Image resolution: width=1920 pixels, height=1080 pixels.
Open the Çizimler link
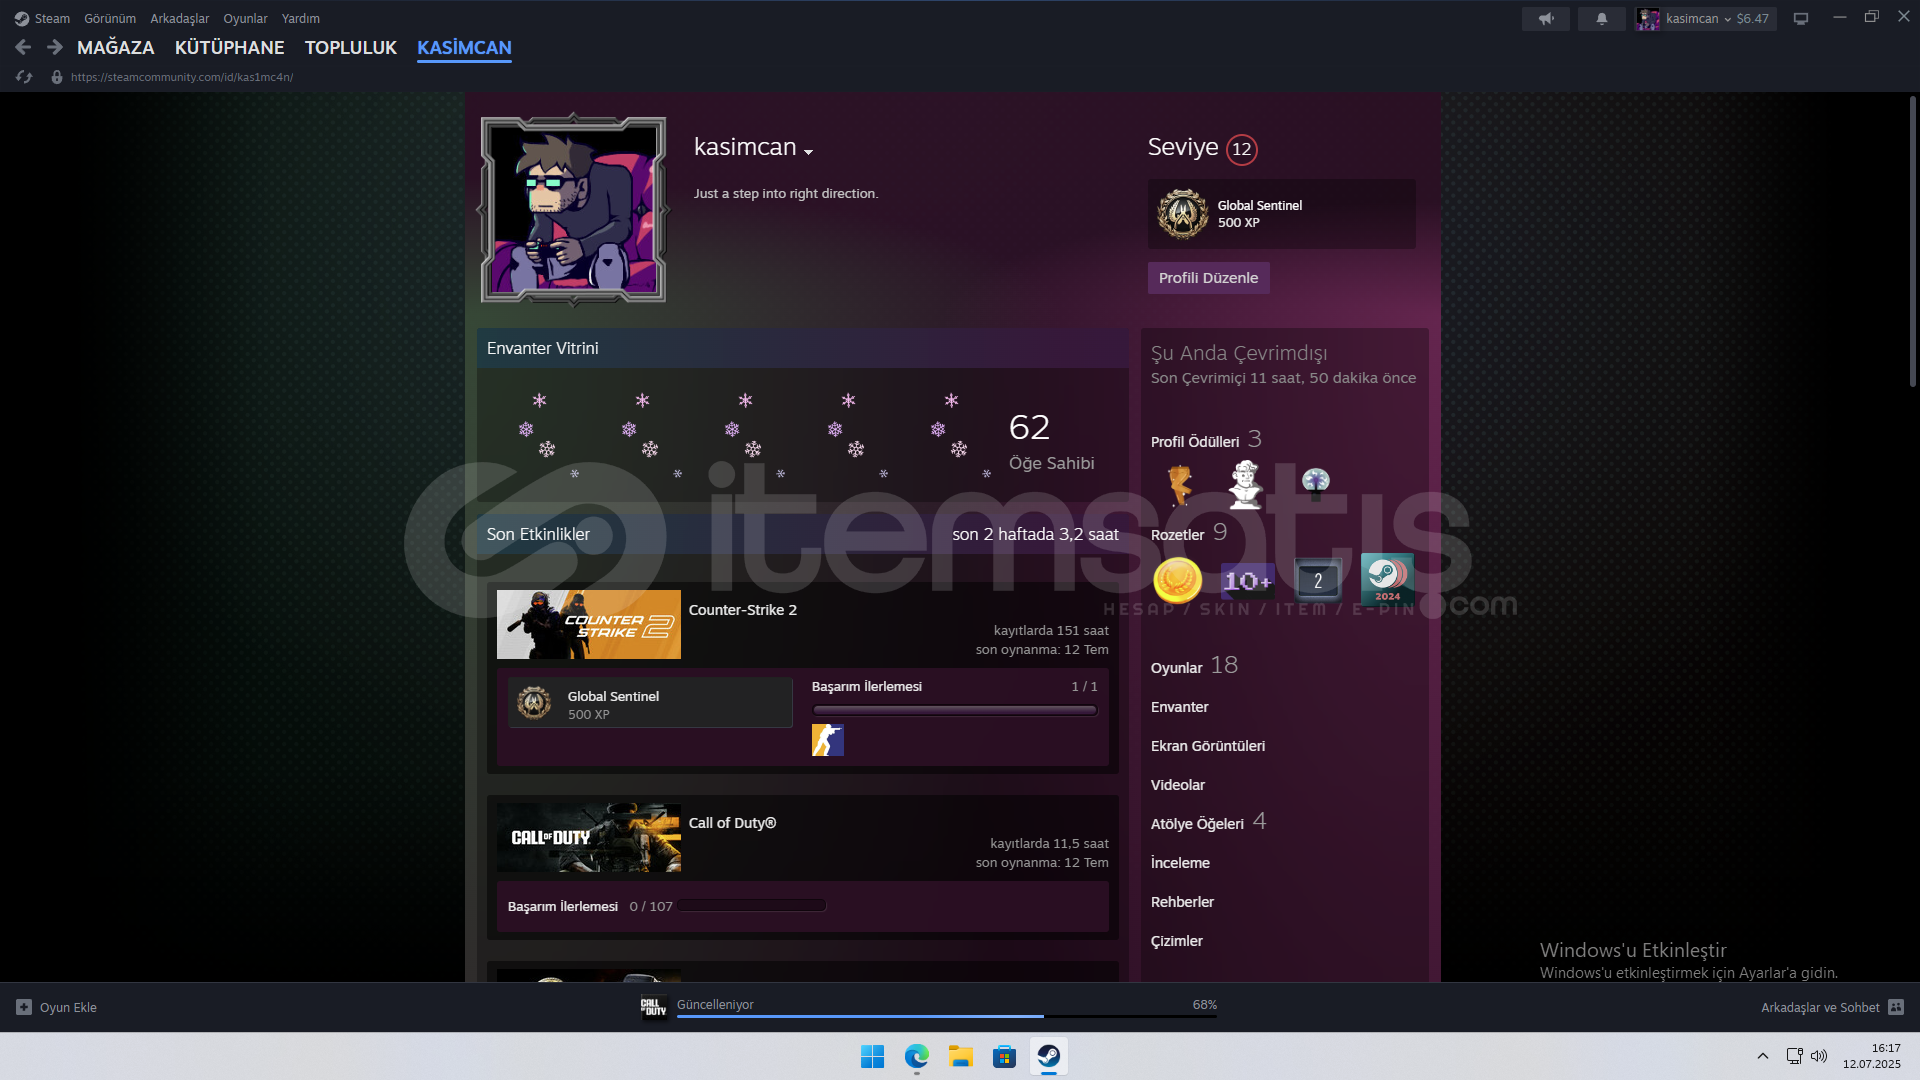pyautogui.click(x=1177, y=941)
